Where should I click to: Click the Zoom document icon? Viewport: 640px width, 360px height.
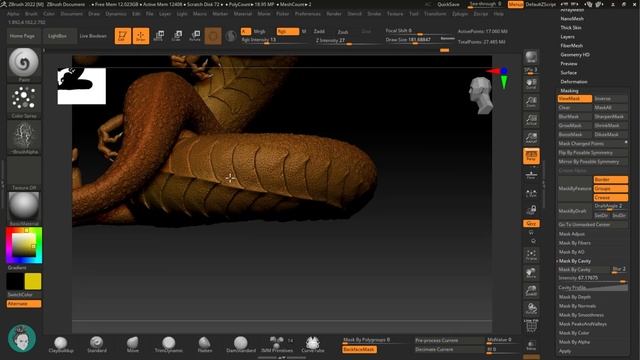531,102
